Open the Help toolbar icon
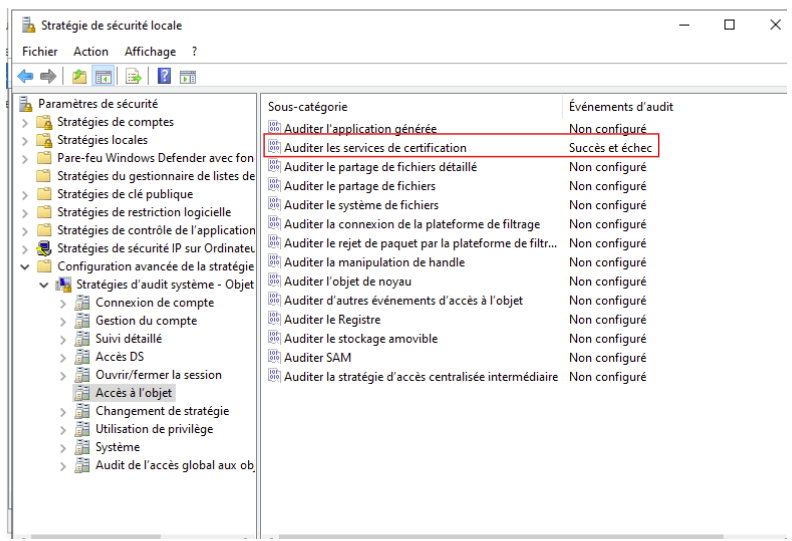This screenshot has width=792, height=541. click(x=164, y=76)
